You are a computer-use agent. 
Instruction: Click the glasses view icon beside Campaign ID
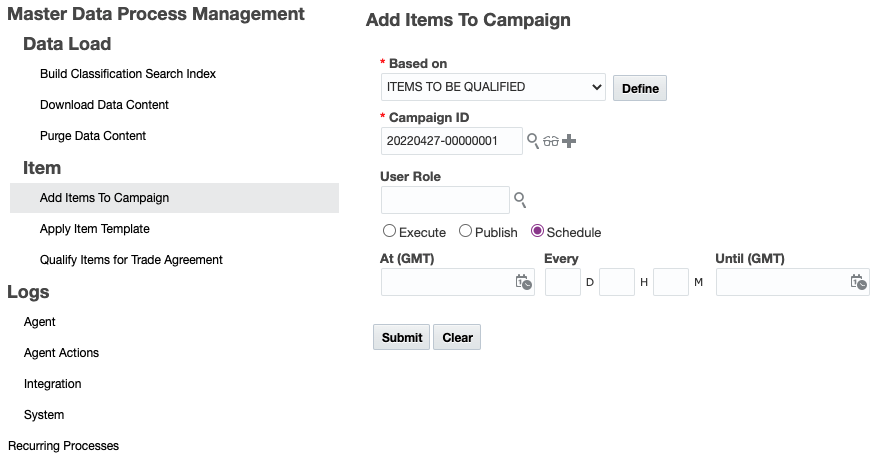click(x=551, y=141)
